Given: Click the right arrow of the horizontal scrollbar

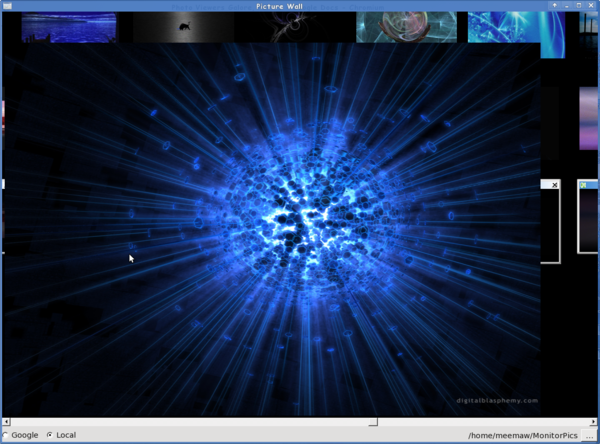Looking at the screenshot, I should 593,422.
